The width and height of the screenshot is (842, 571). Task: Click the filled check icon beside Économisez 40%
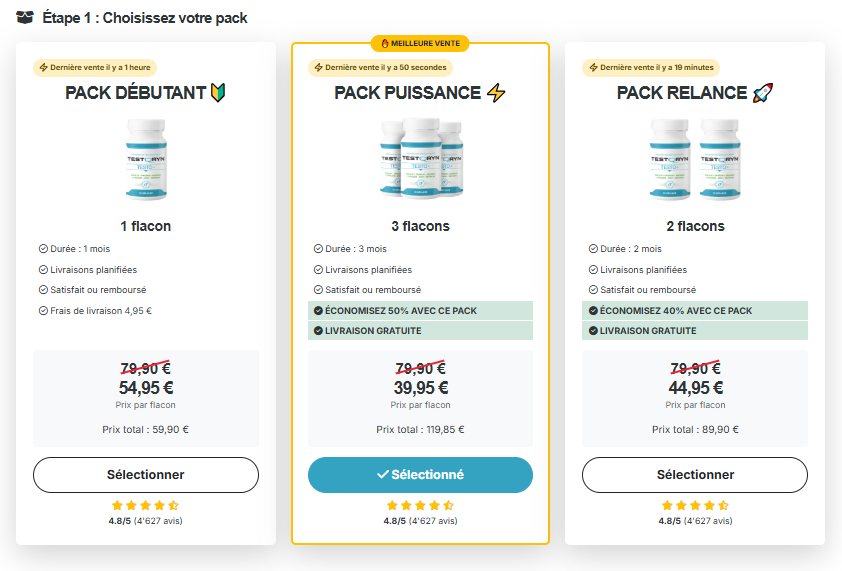click(593, 310)
